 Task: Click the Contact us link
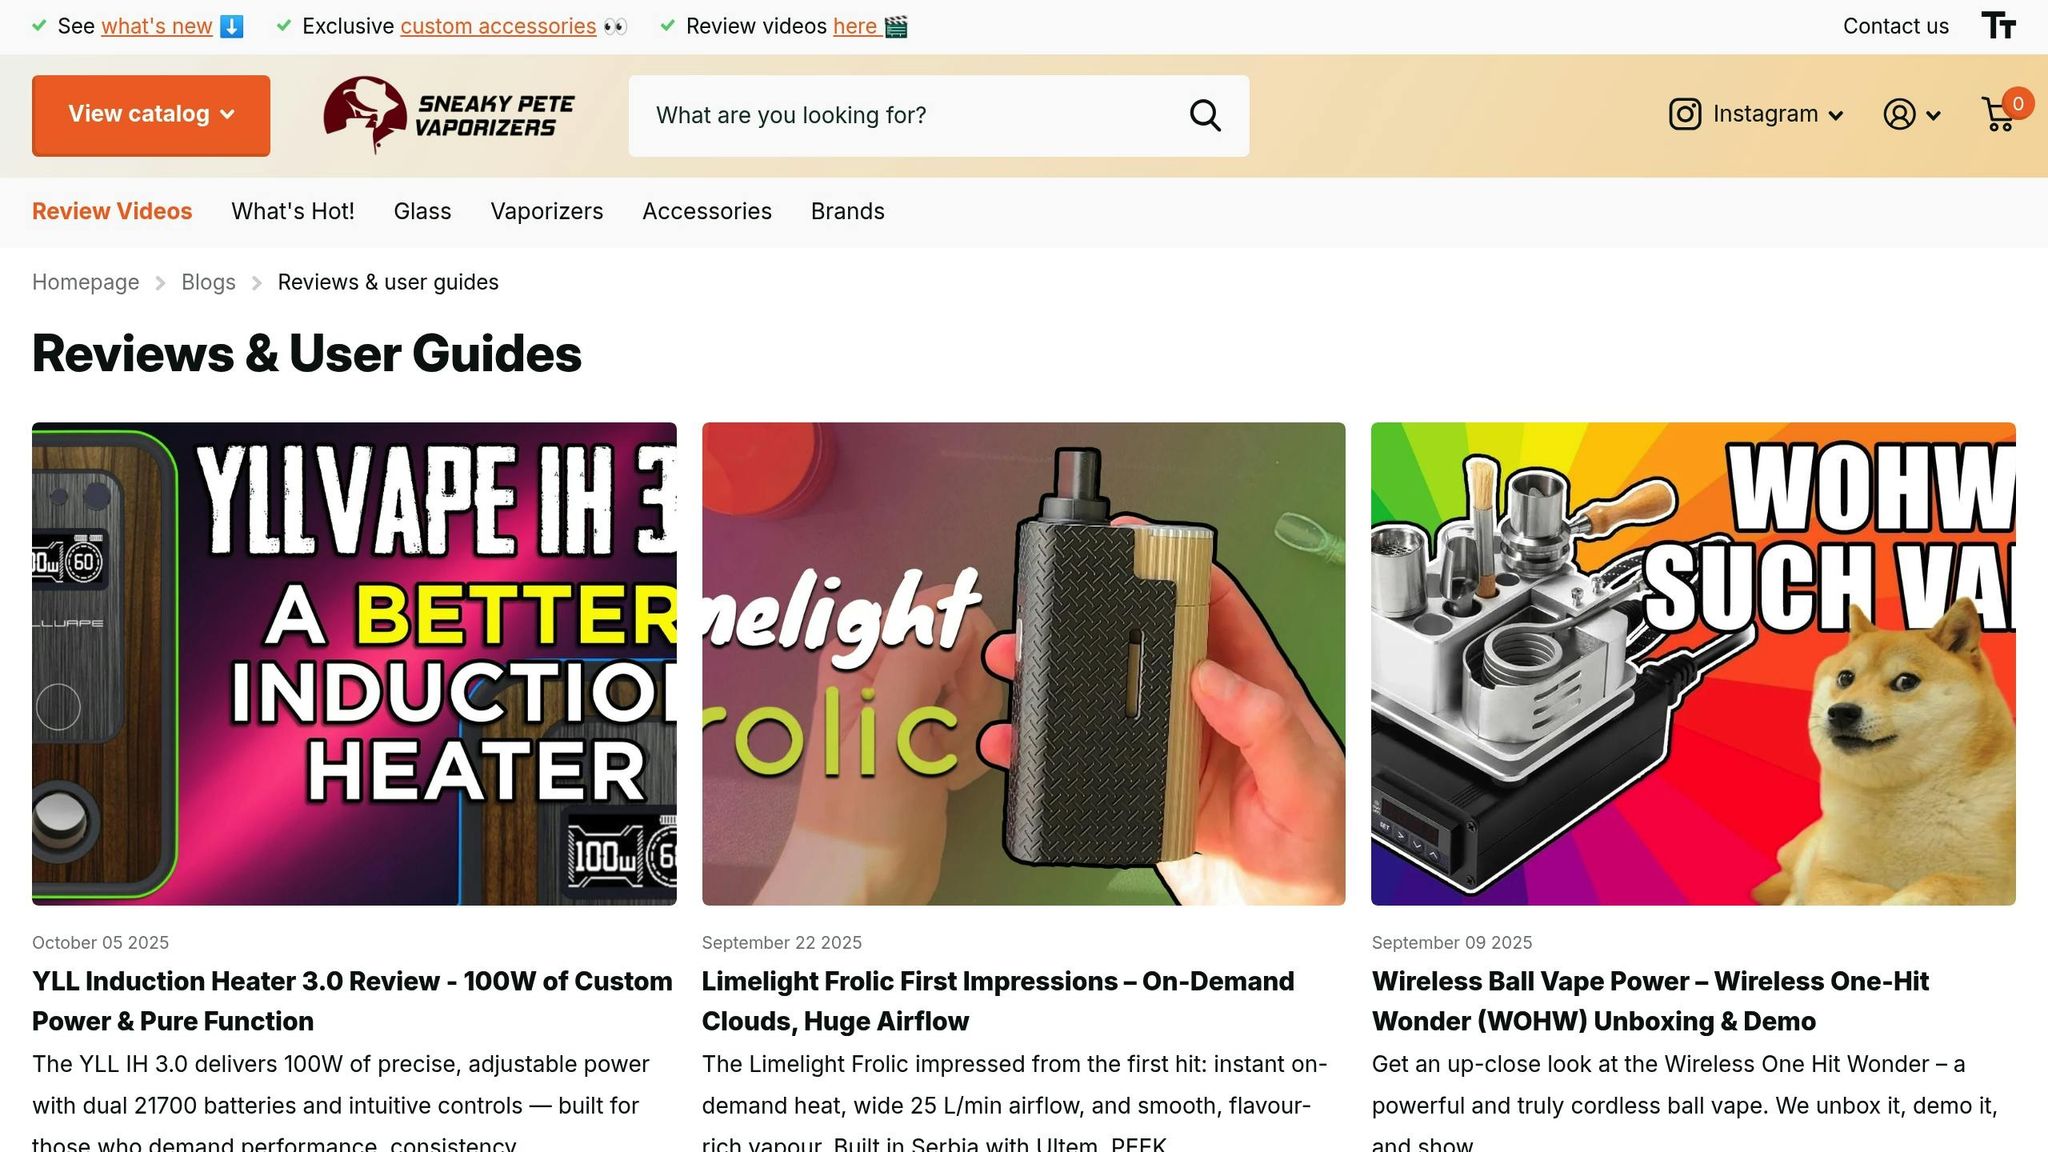(1895, 27)
